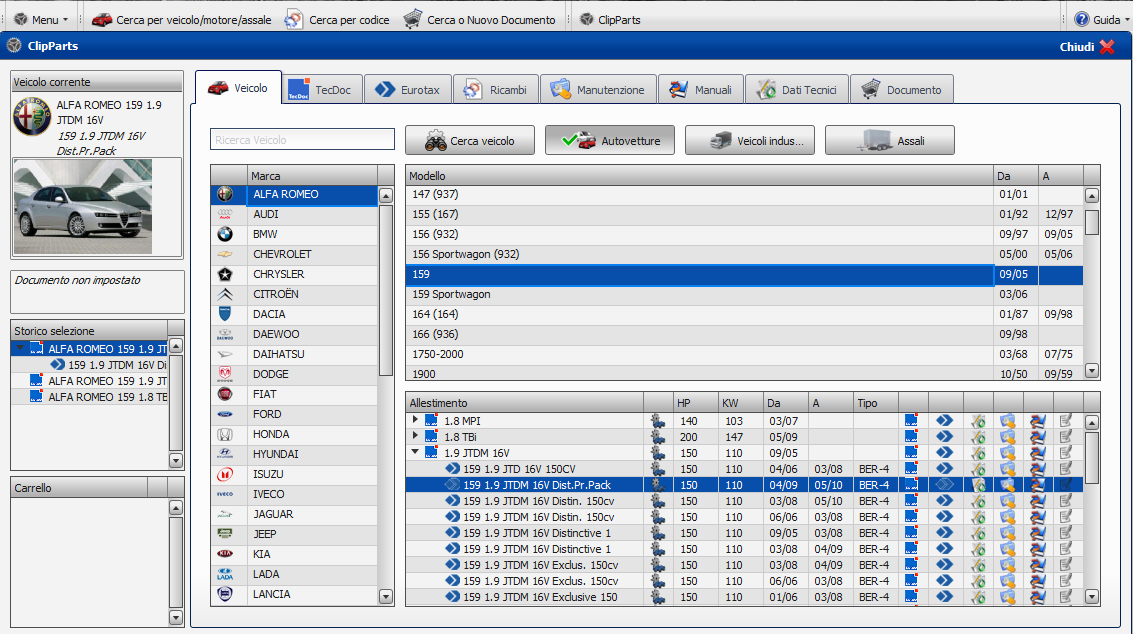Switch to the Documento tab
This screenshot has width=1133, height=634.
click(902, 90)
